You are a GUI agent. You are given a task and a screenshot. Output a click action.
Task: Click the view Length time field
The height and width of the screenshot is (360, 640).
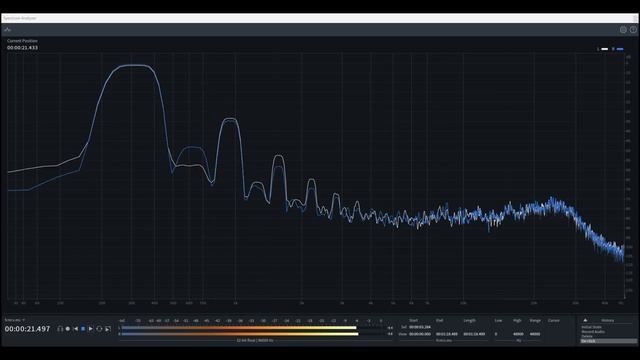click(x=474, y=334)
